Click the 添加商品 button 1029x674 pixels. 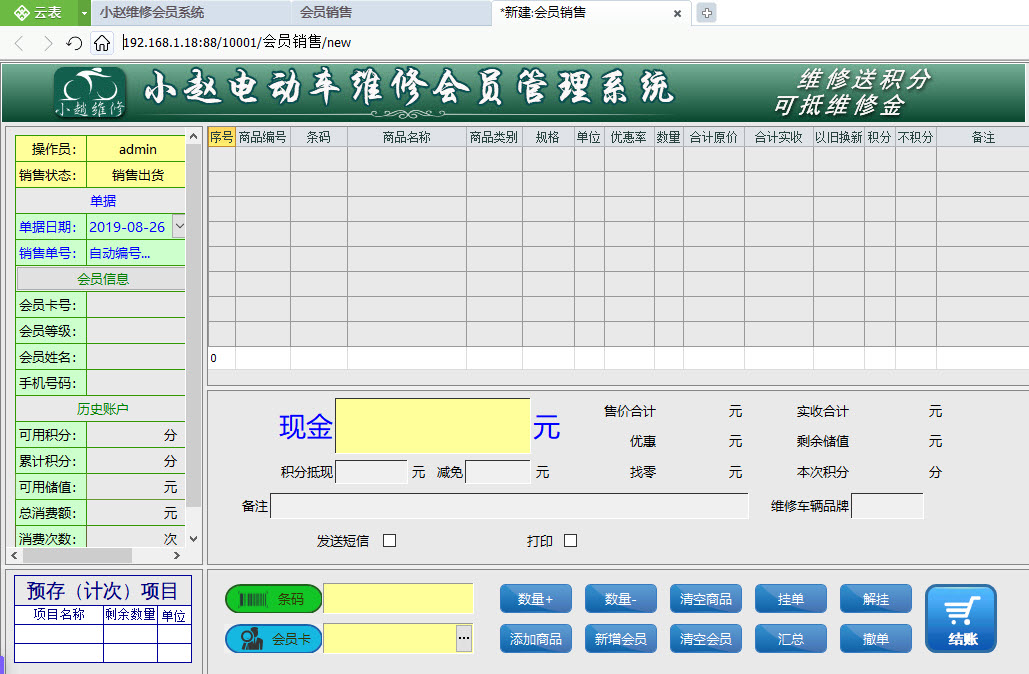(536, 639)
